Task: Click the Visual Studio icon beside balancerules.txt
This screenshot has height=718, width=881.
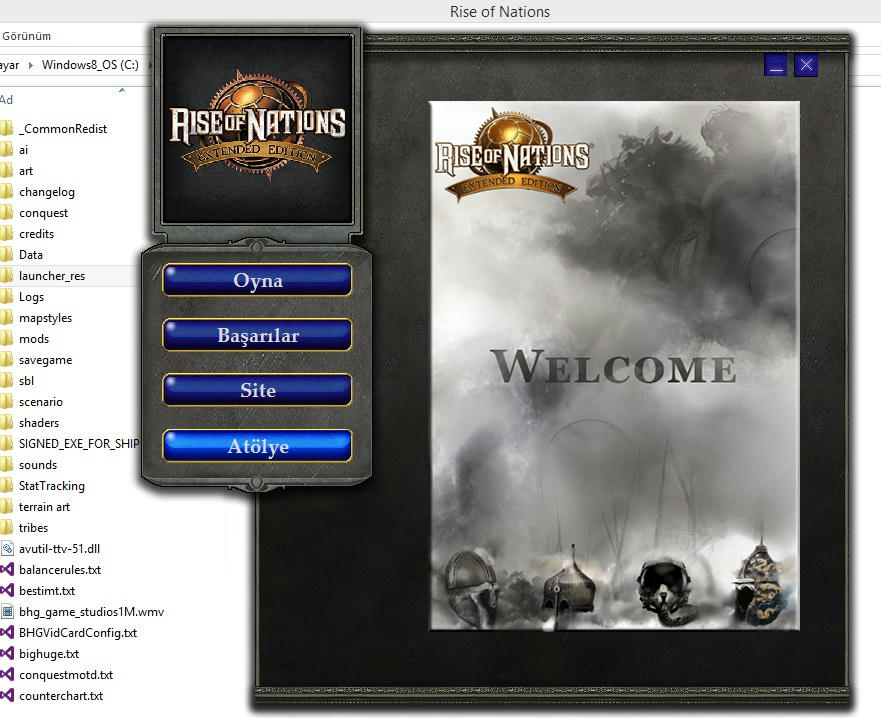Action: point(7,570)
